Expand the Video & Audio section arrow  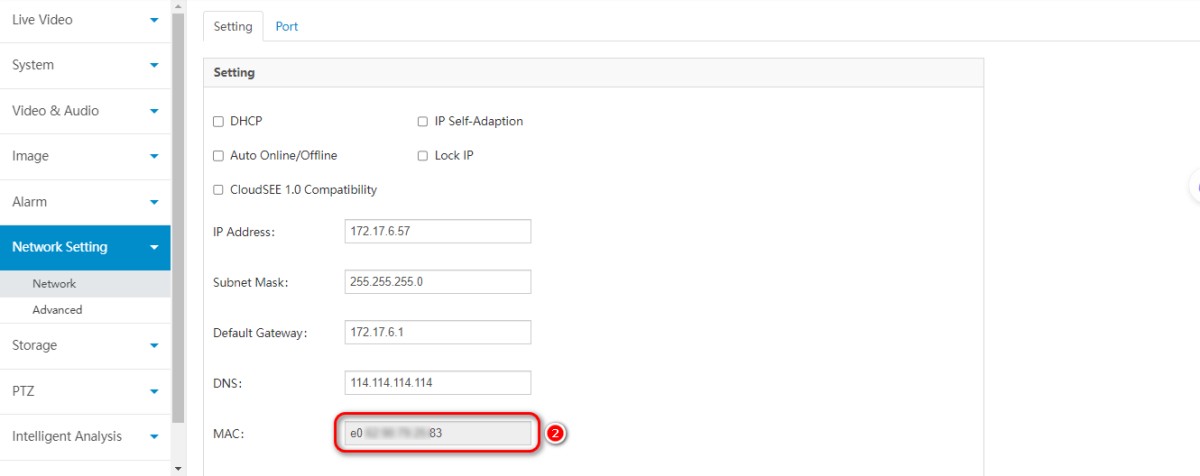click(x=154, y=111)
